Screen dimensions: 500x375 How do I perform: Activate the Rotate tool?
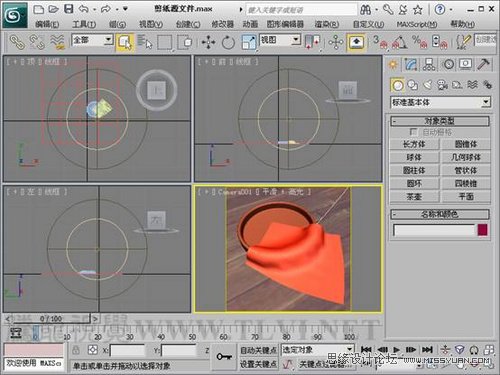click(228, 43)
